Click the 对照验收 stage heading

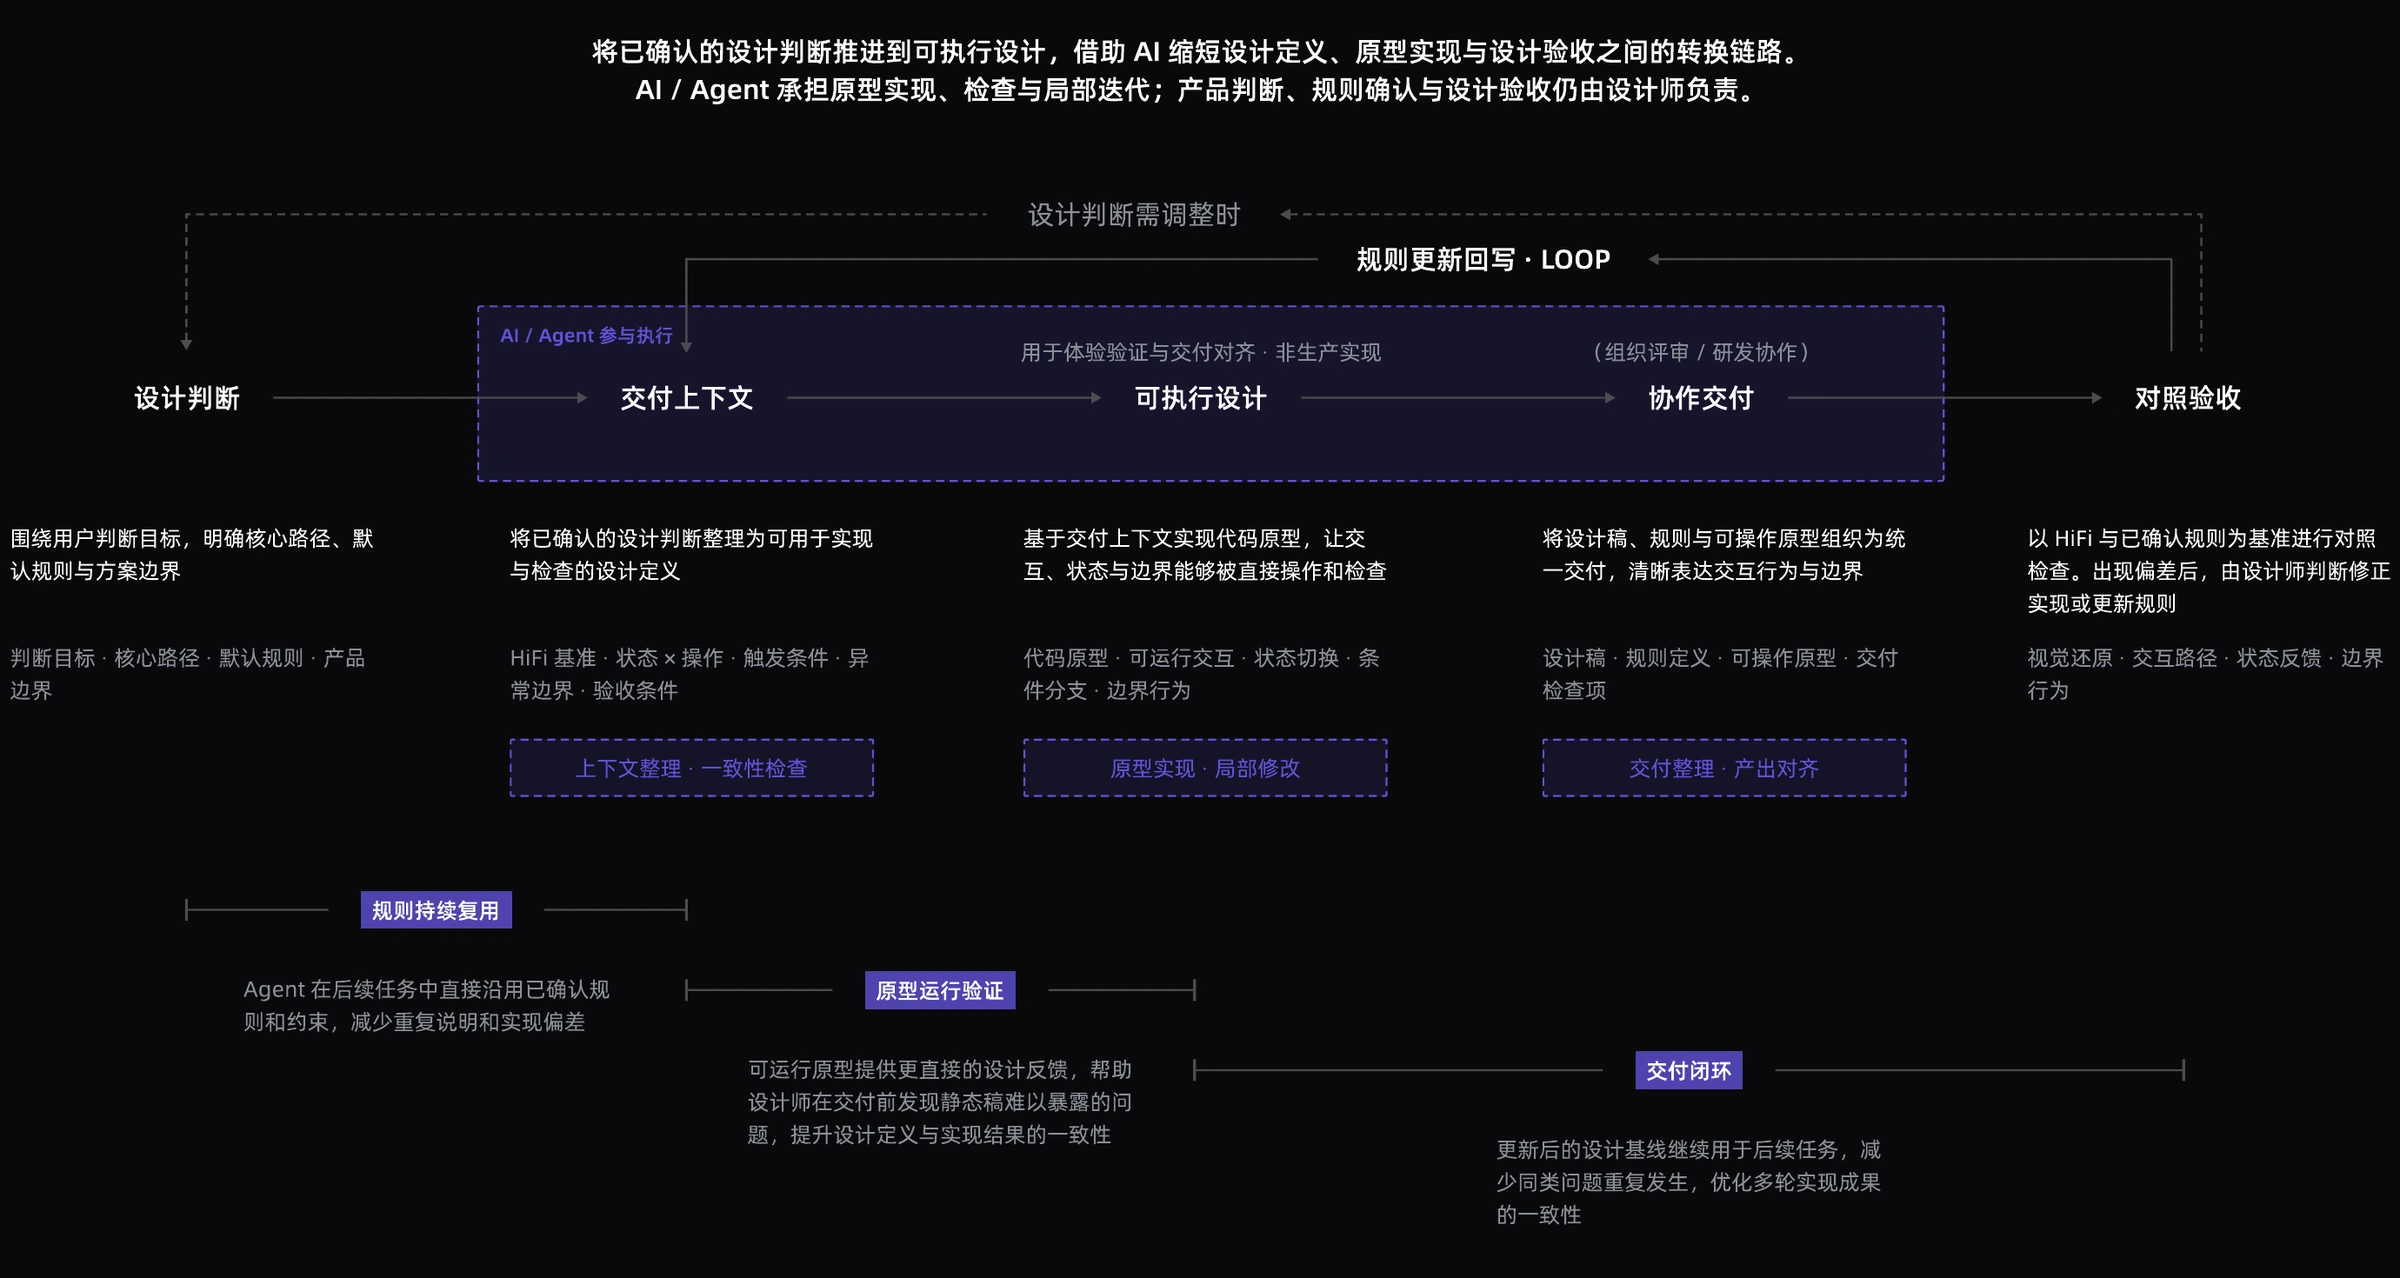point(2187,398)
